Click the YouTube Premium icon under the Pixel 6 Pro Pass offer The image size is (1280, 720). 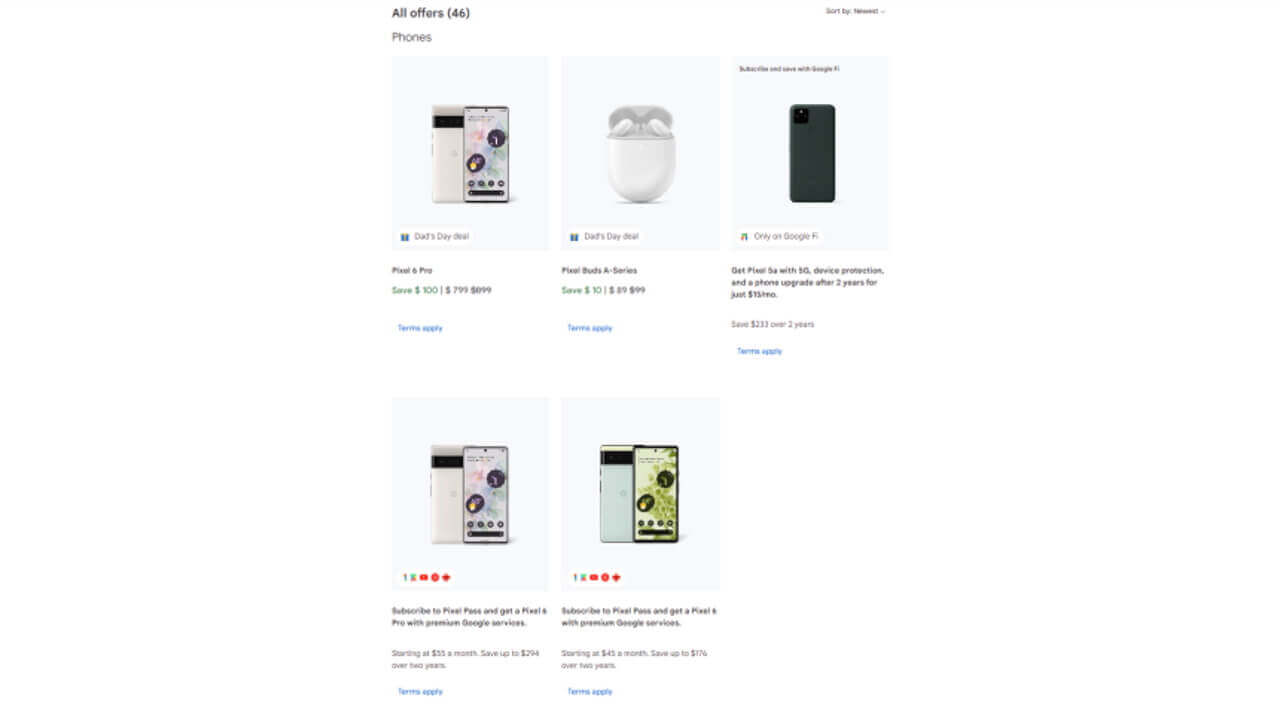click(x=424, y=577)
